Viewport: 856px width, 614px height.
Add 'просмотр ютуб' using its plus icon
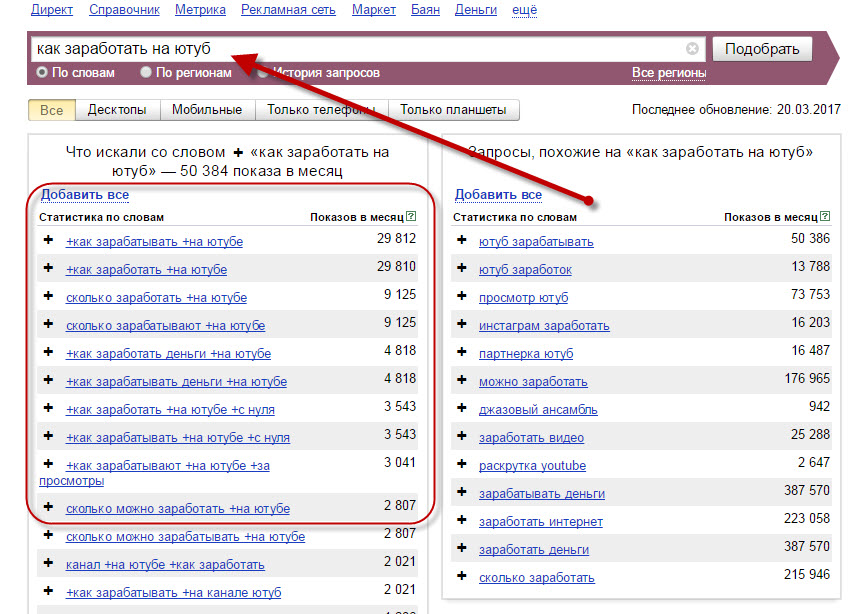point(462,295)
